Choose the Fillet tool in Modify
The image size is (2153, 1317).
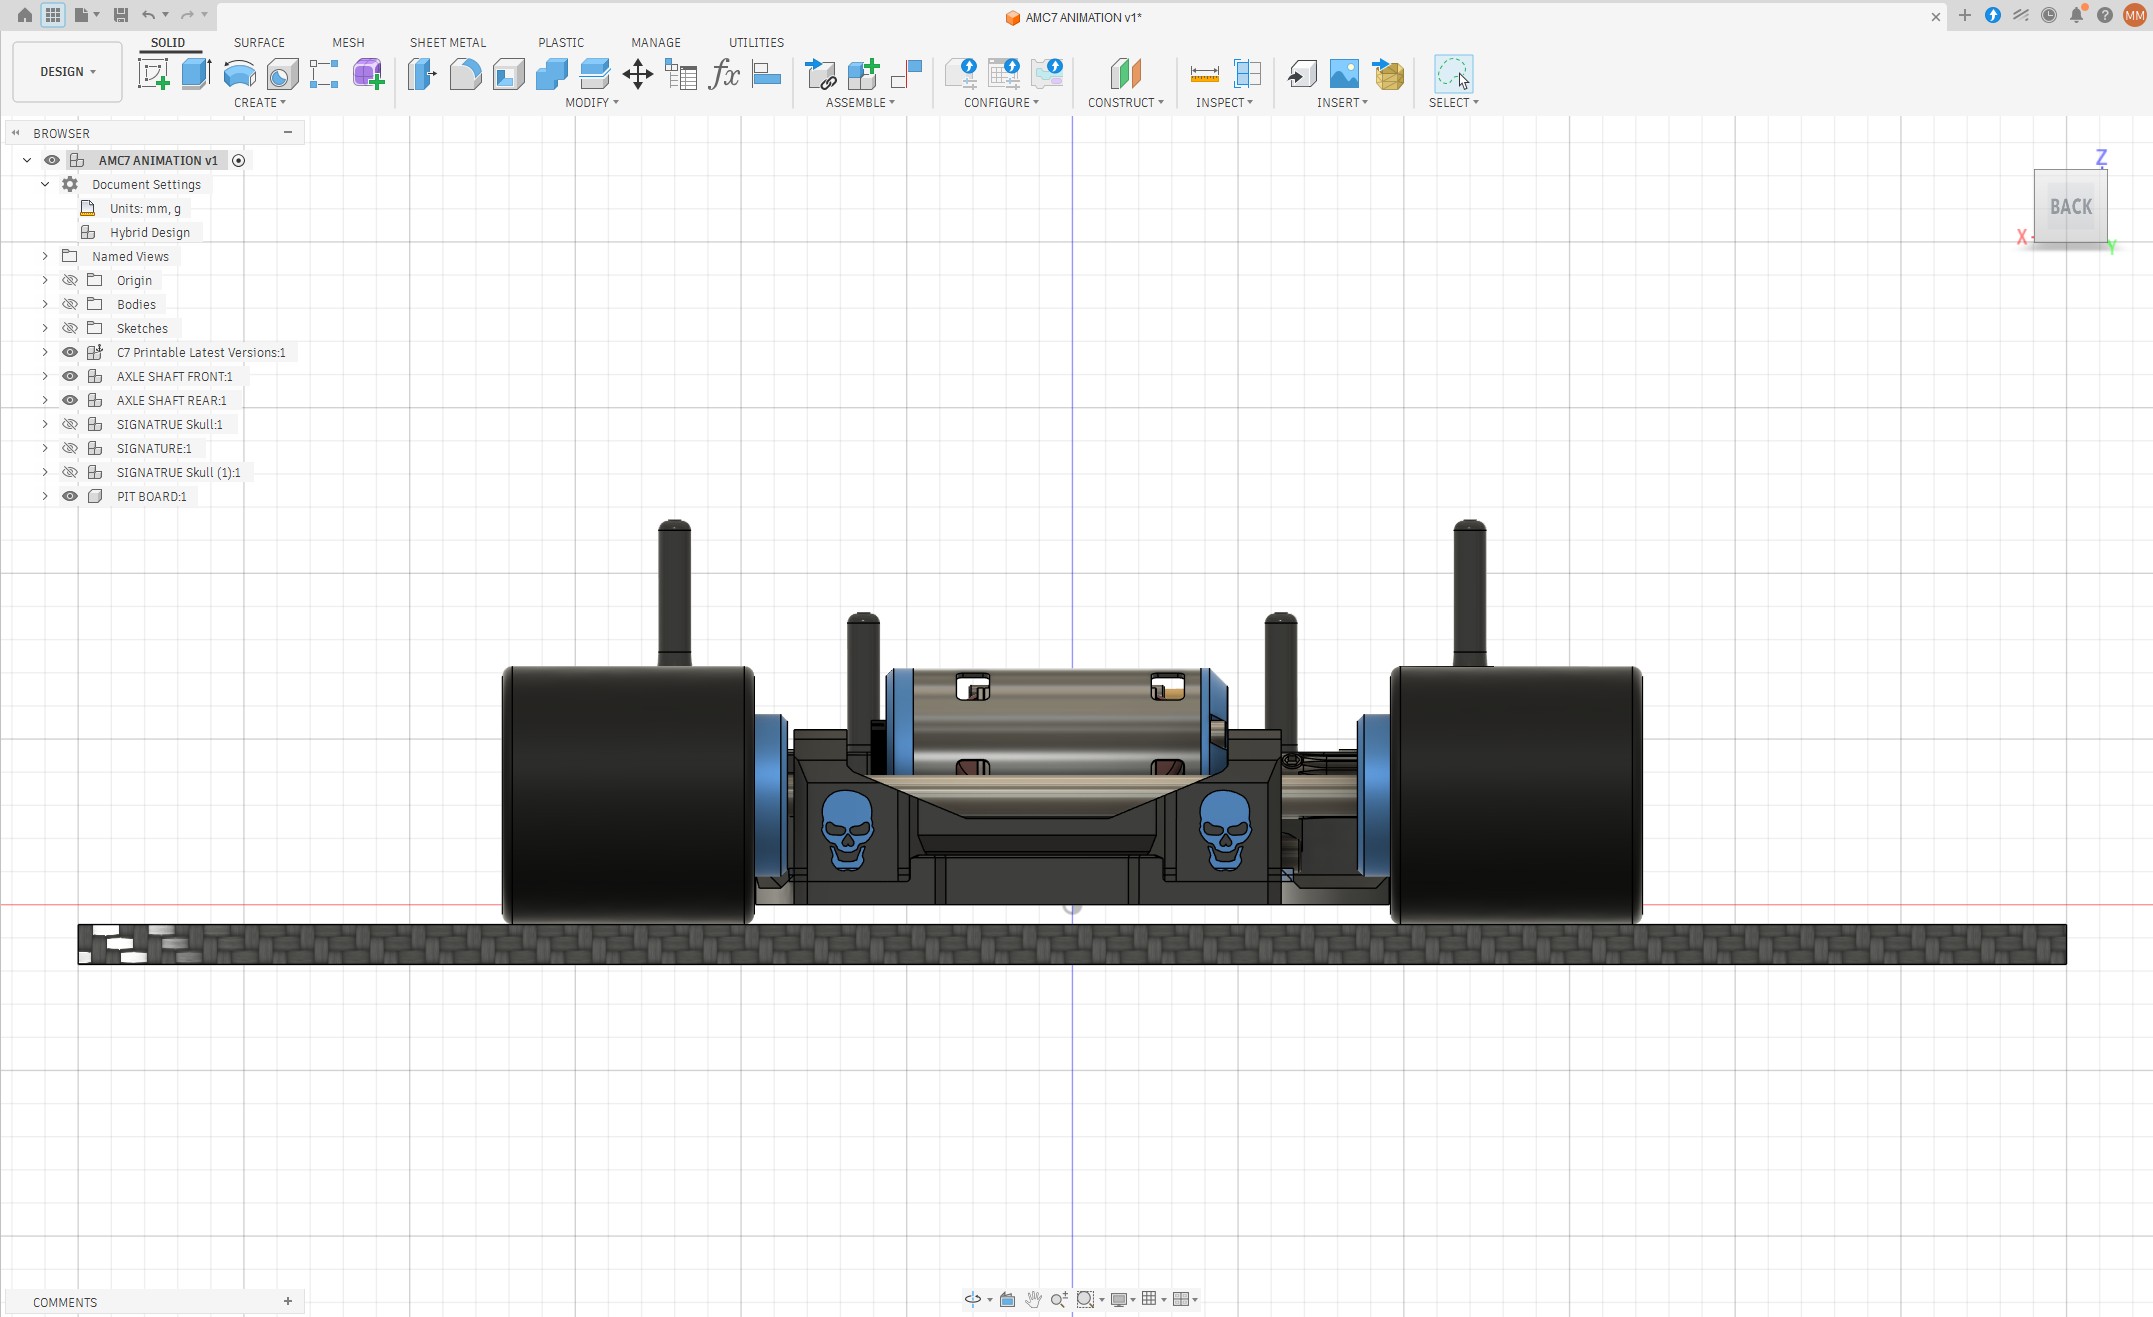[465, 74]
